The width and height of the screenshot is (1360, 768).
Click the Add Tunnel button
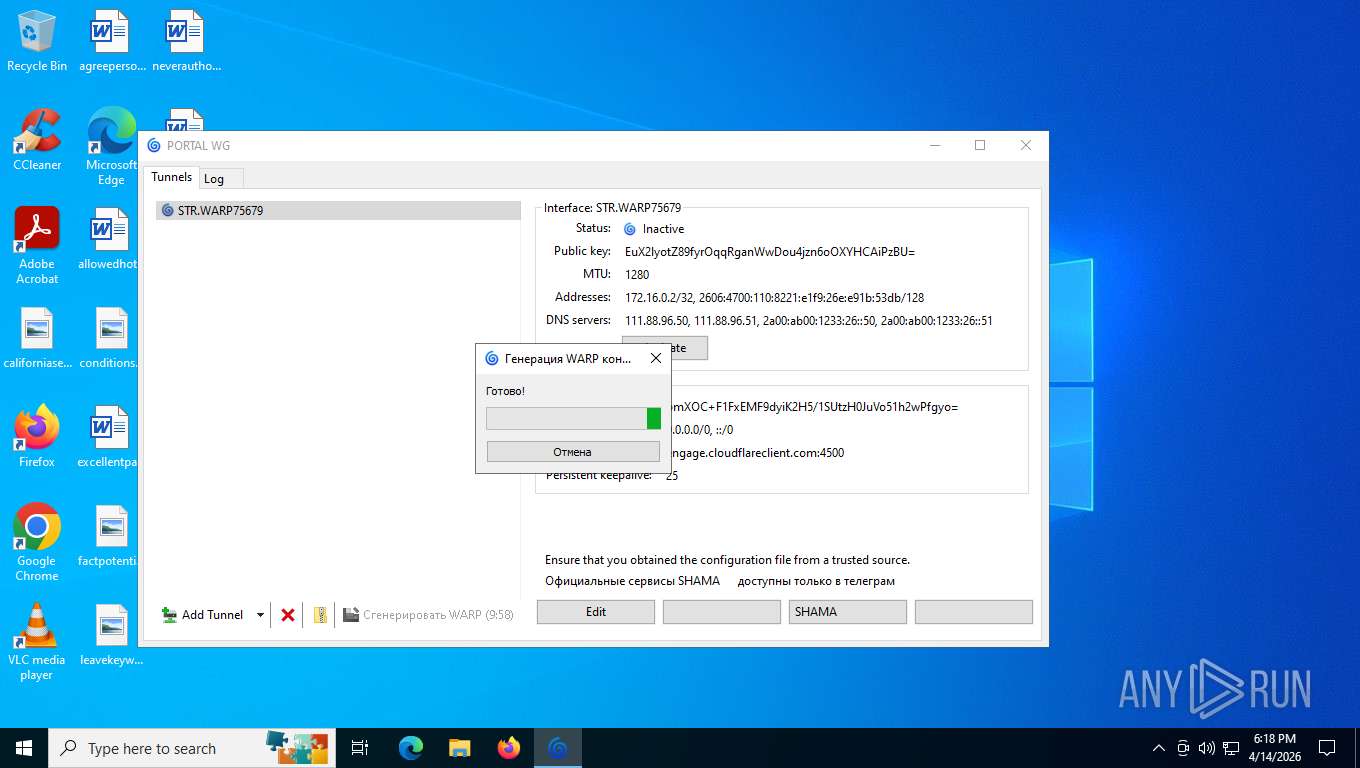(203, 615)
